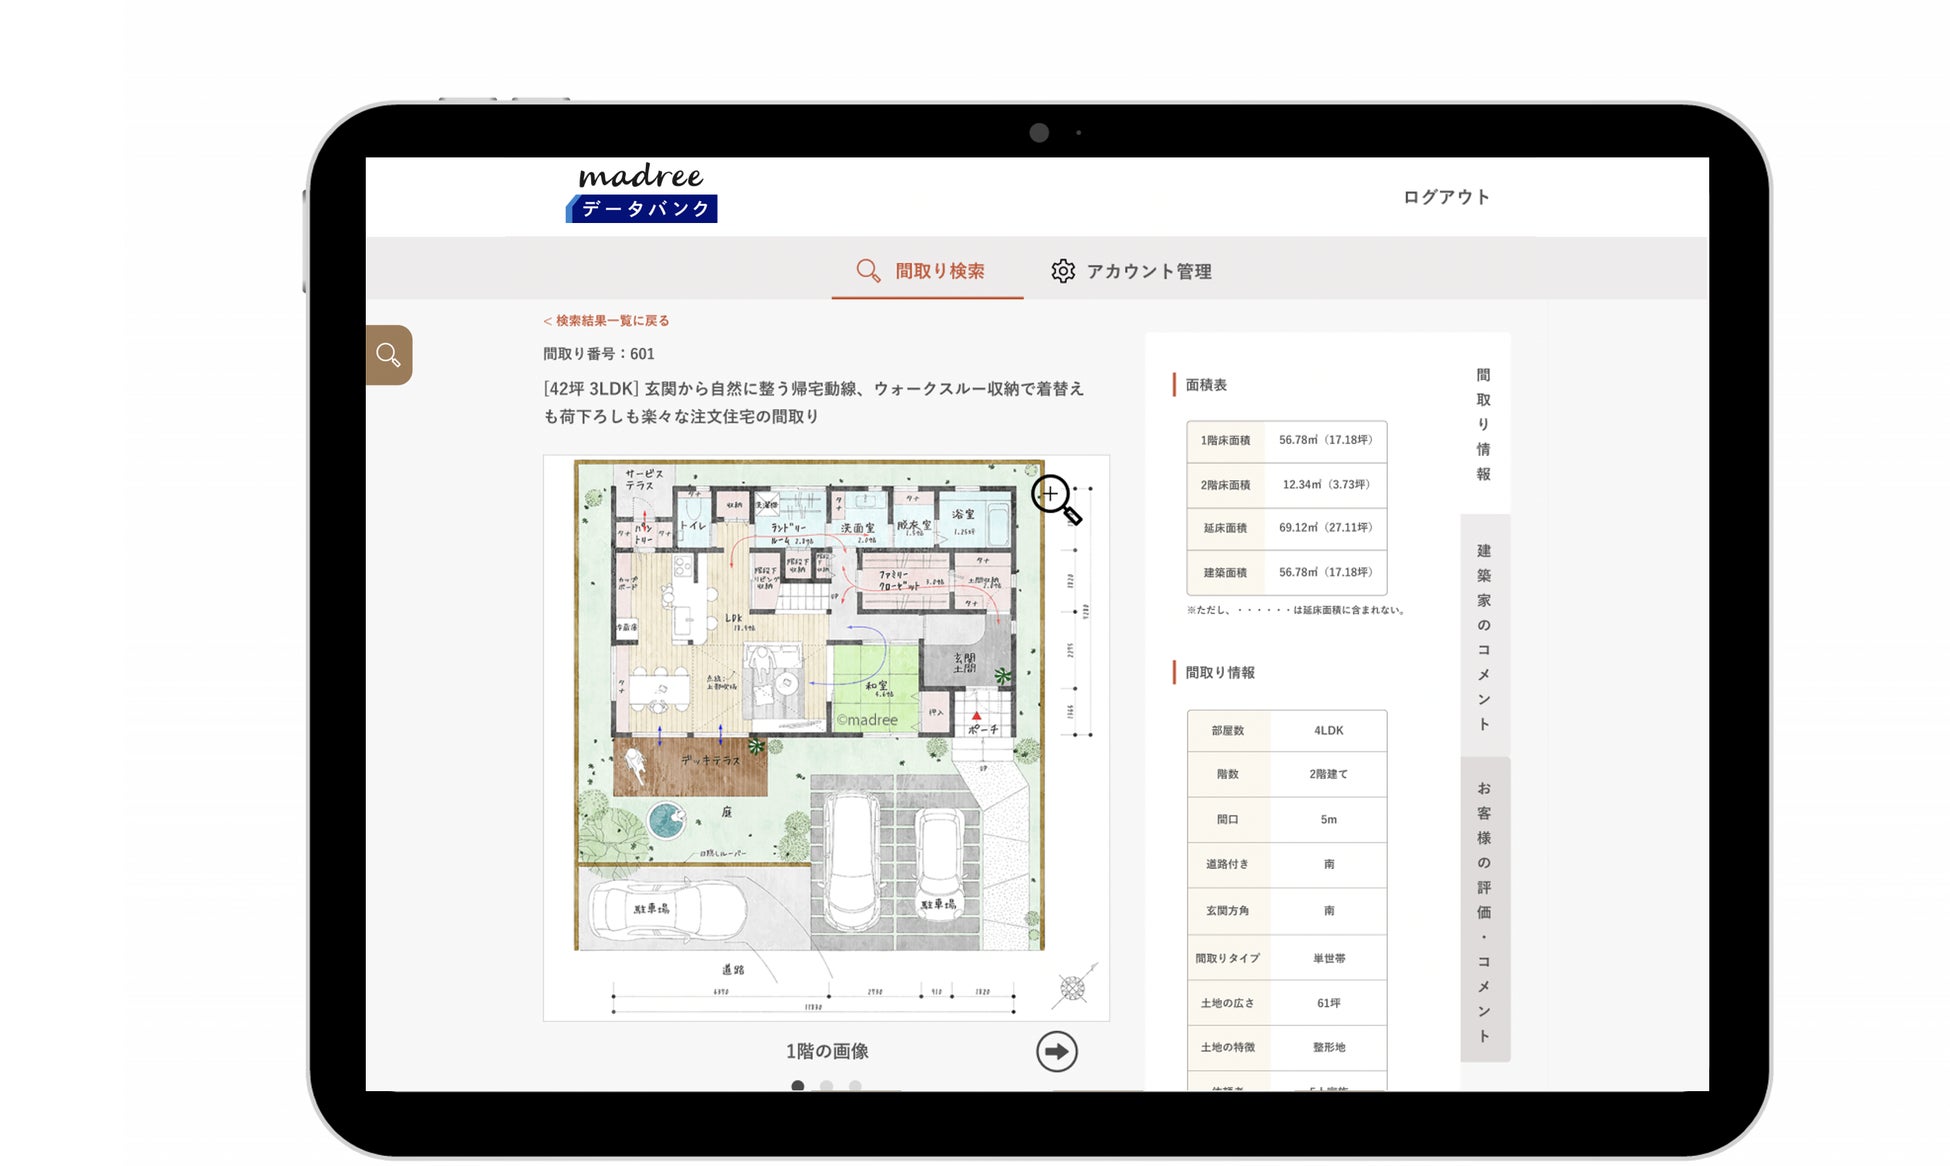Viewport: 1950px width, 1166px height.
Task: Select the first carousel dot indicator
Action: click(x=797, y=1086)
